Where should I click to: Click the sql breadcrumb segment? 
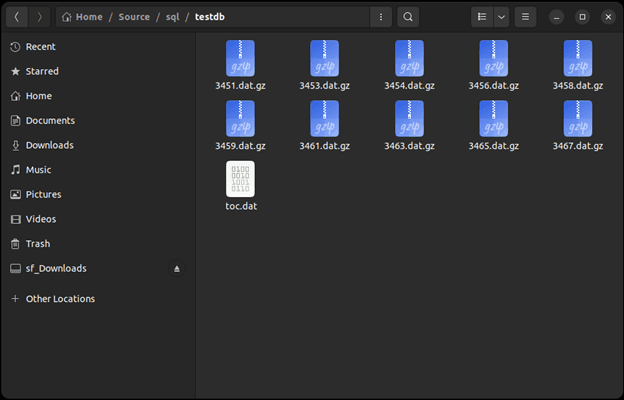point(172,17)
